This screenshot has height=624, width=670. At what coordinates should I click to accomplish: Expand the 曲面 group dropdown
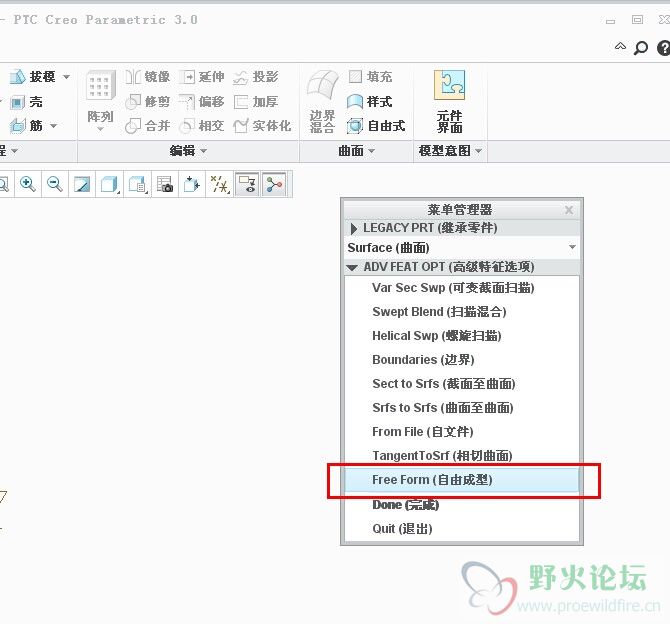coord(371,151)
